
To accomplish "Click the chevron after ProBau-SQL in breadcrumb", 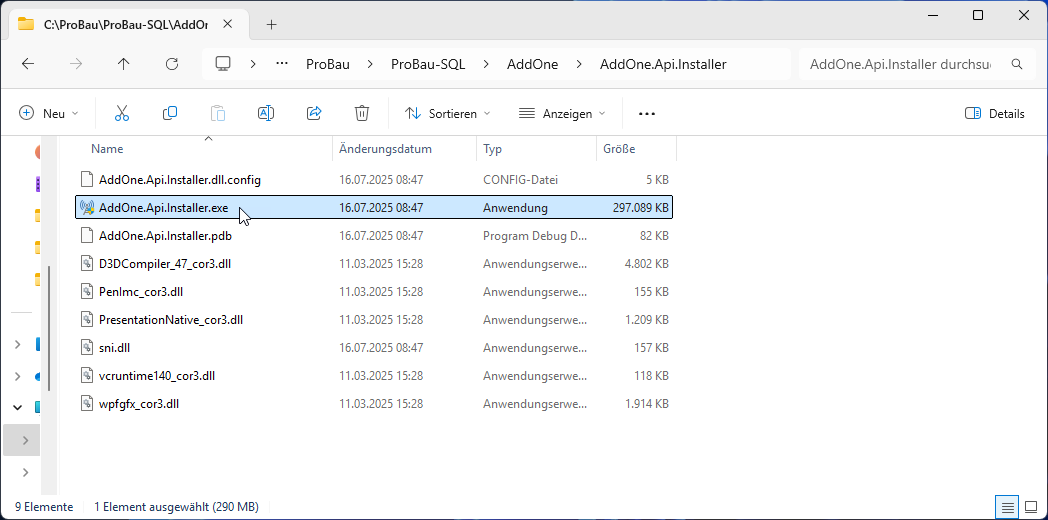I will [x=485, y=64].
